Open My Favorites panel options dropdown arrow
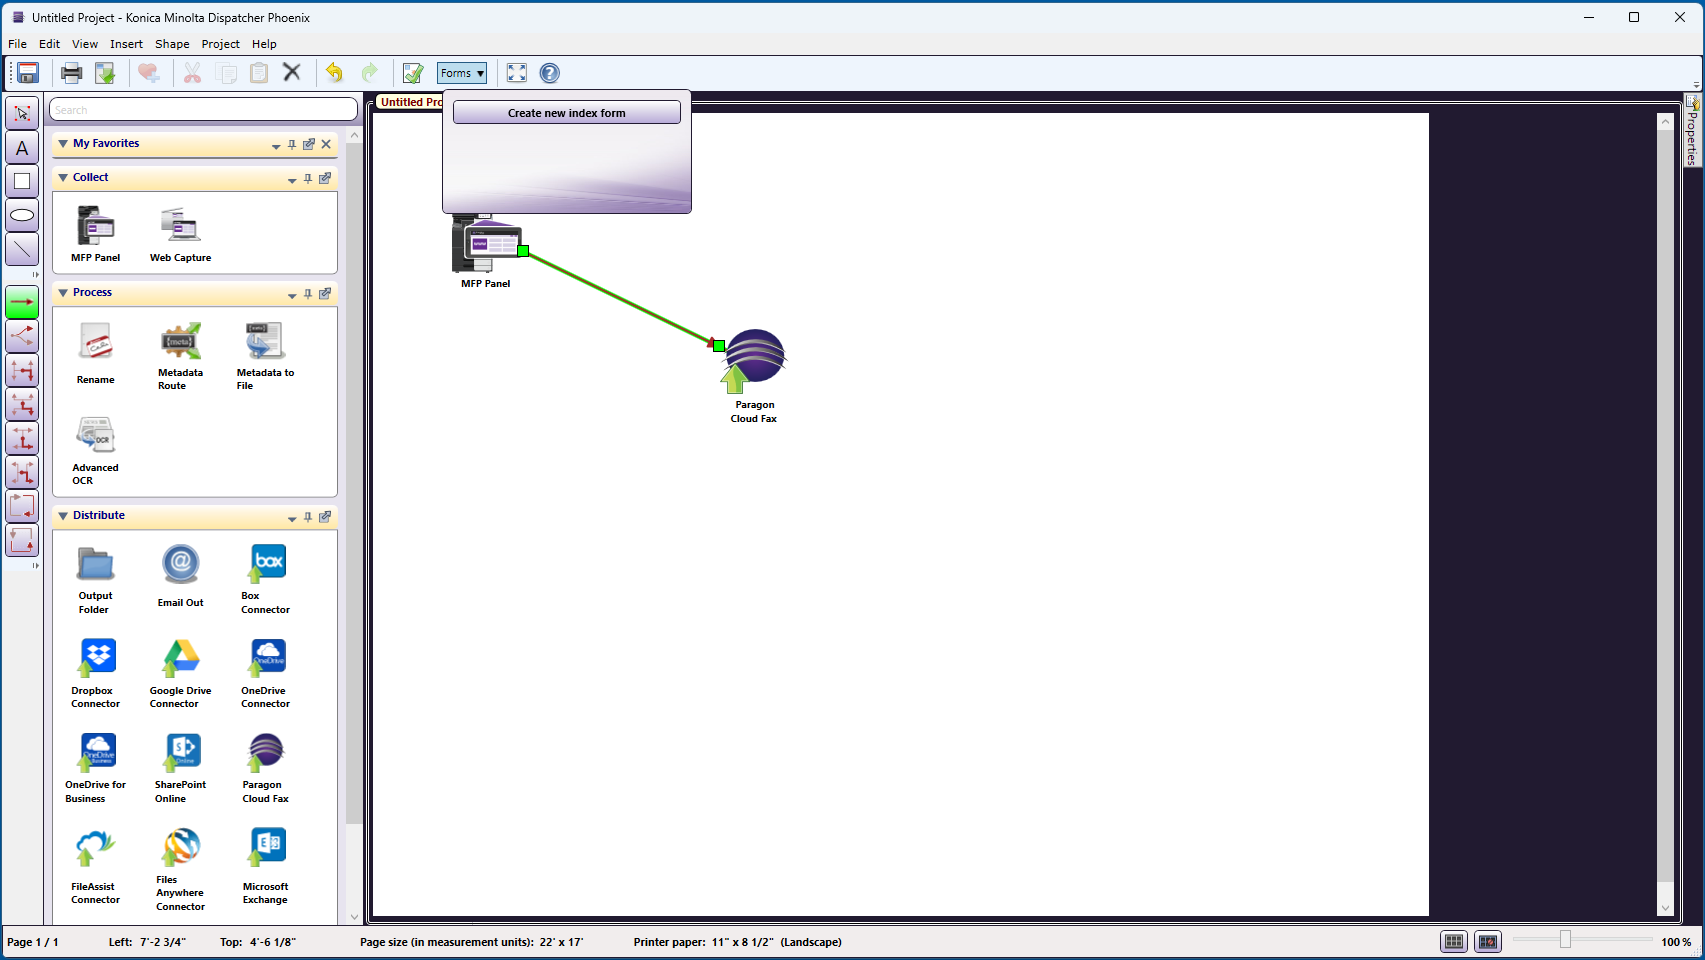 (276, 146)
